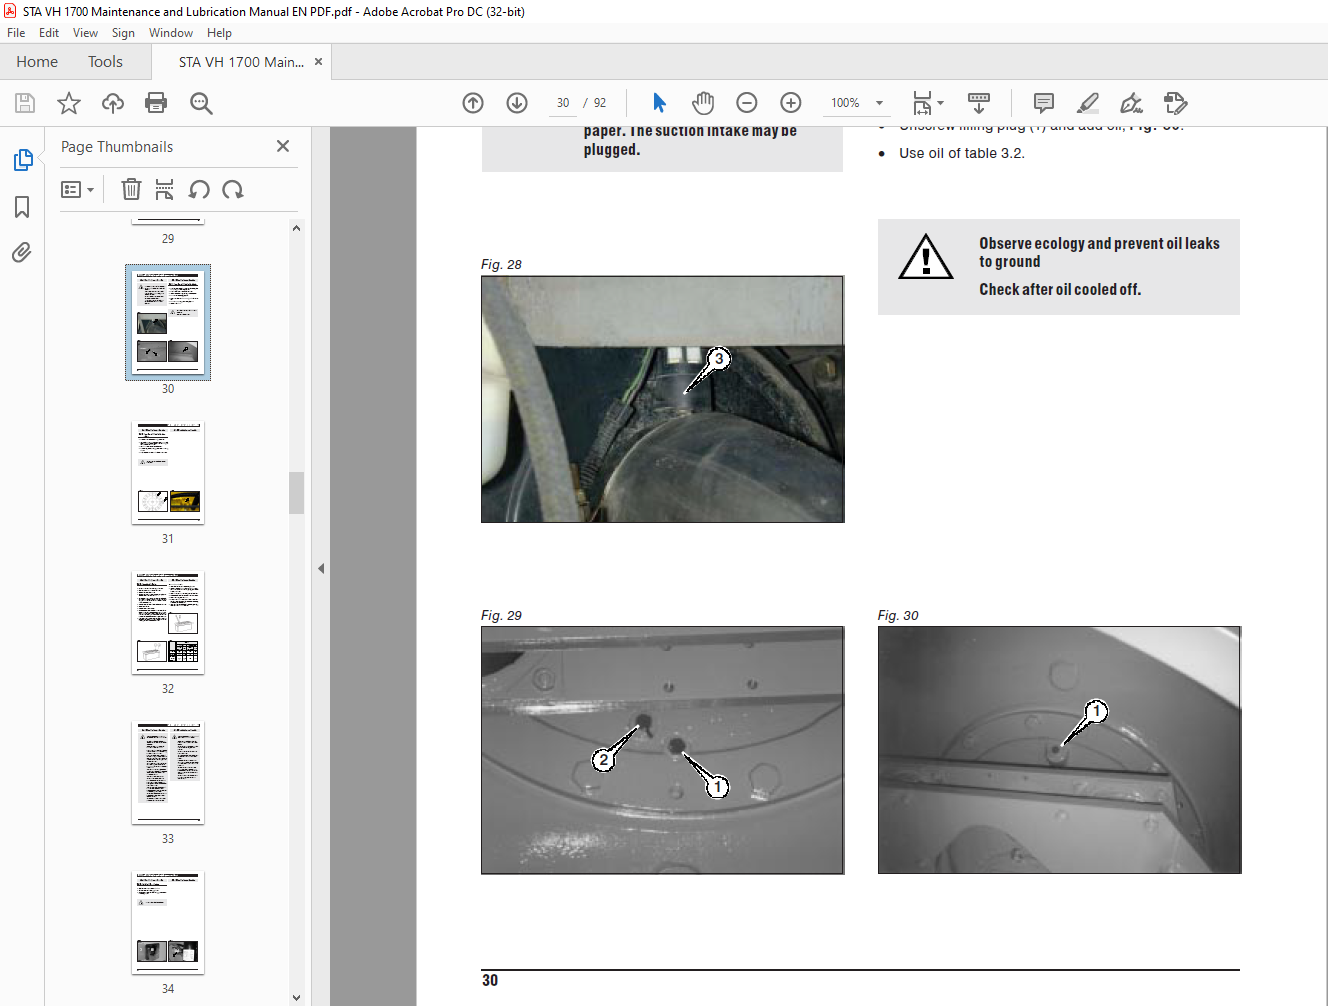This screenshot has height=1006, width=1328.
Task: Click the Fig. 28 image
Action: (662, 399)
